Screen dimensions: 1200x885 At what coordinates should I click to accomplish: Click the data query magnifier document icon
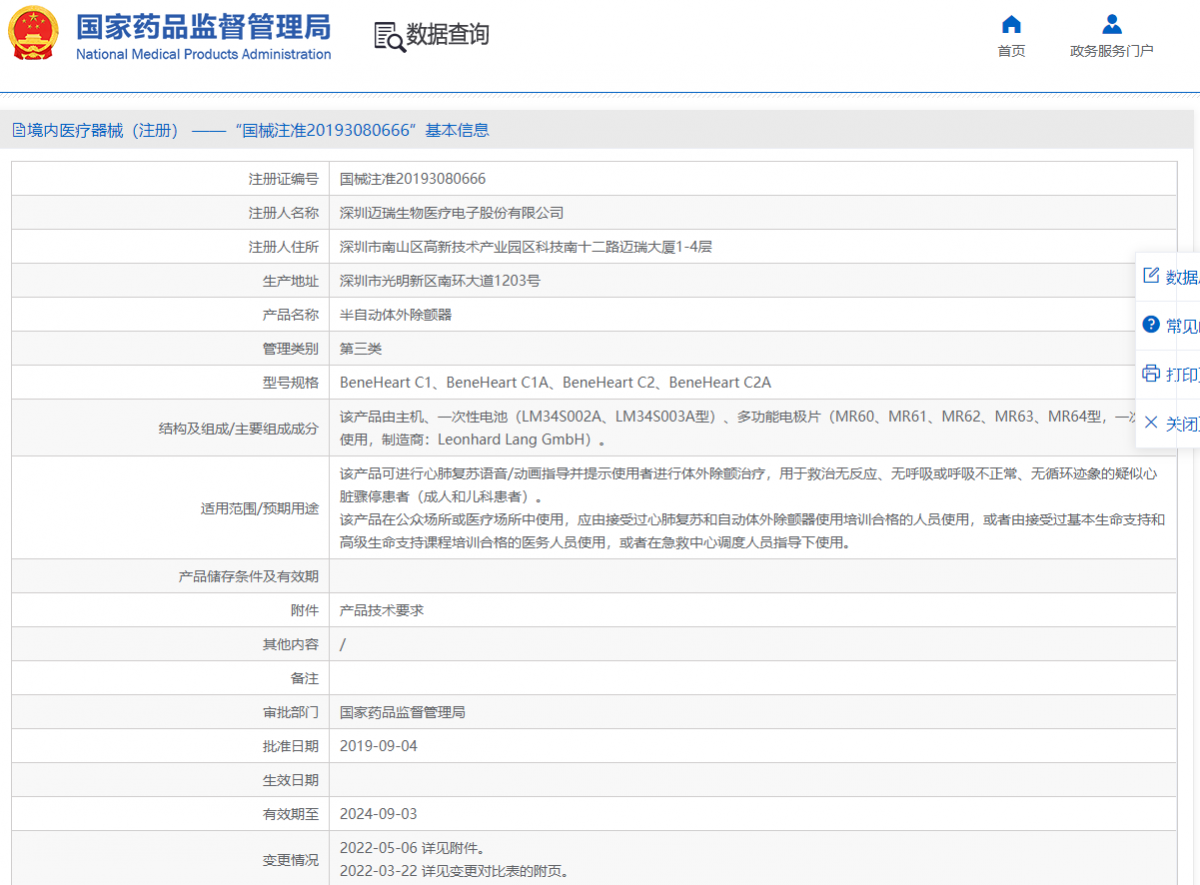coord(389,36)
